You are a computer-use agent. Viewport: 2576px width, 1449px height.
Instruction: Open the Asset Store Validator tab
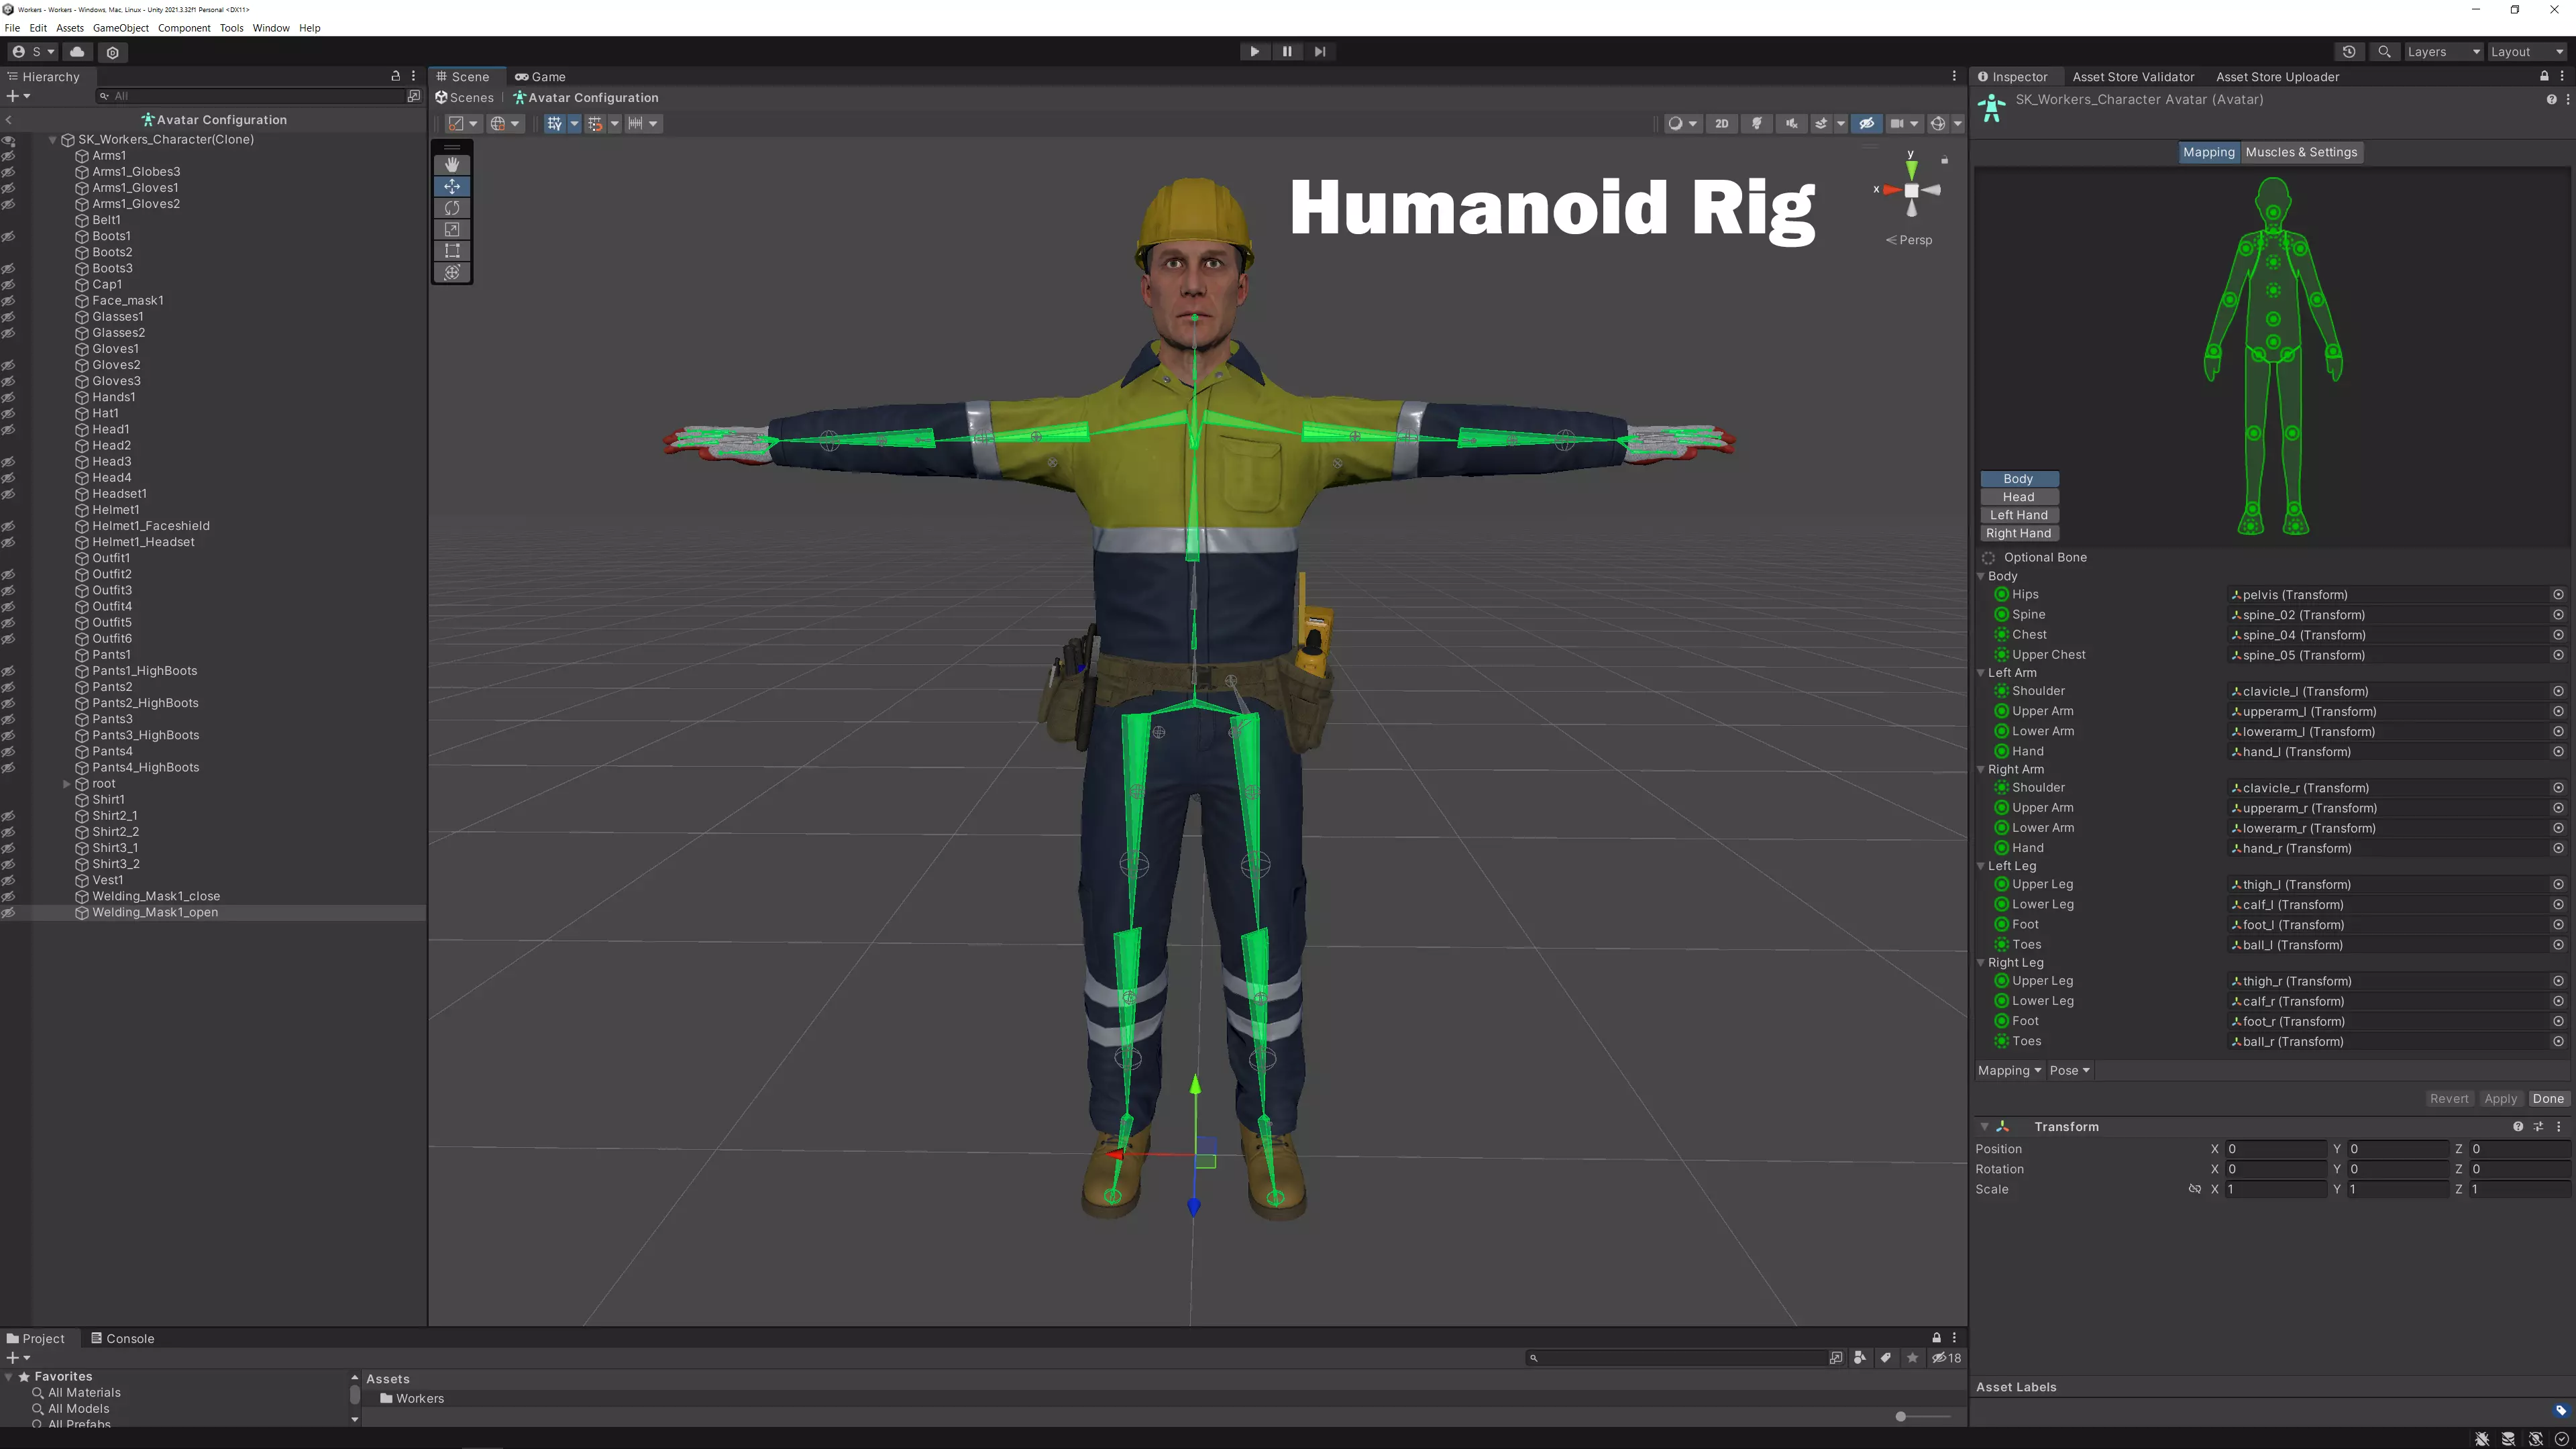[2133, 77]
